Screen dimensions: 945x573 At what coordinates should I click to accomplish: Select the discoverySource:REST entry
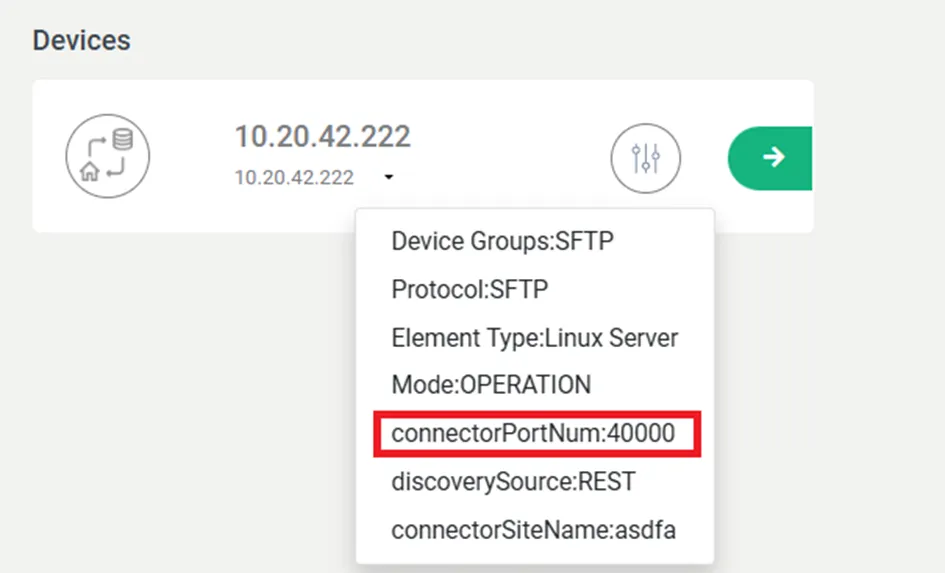[513, 481]
